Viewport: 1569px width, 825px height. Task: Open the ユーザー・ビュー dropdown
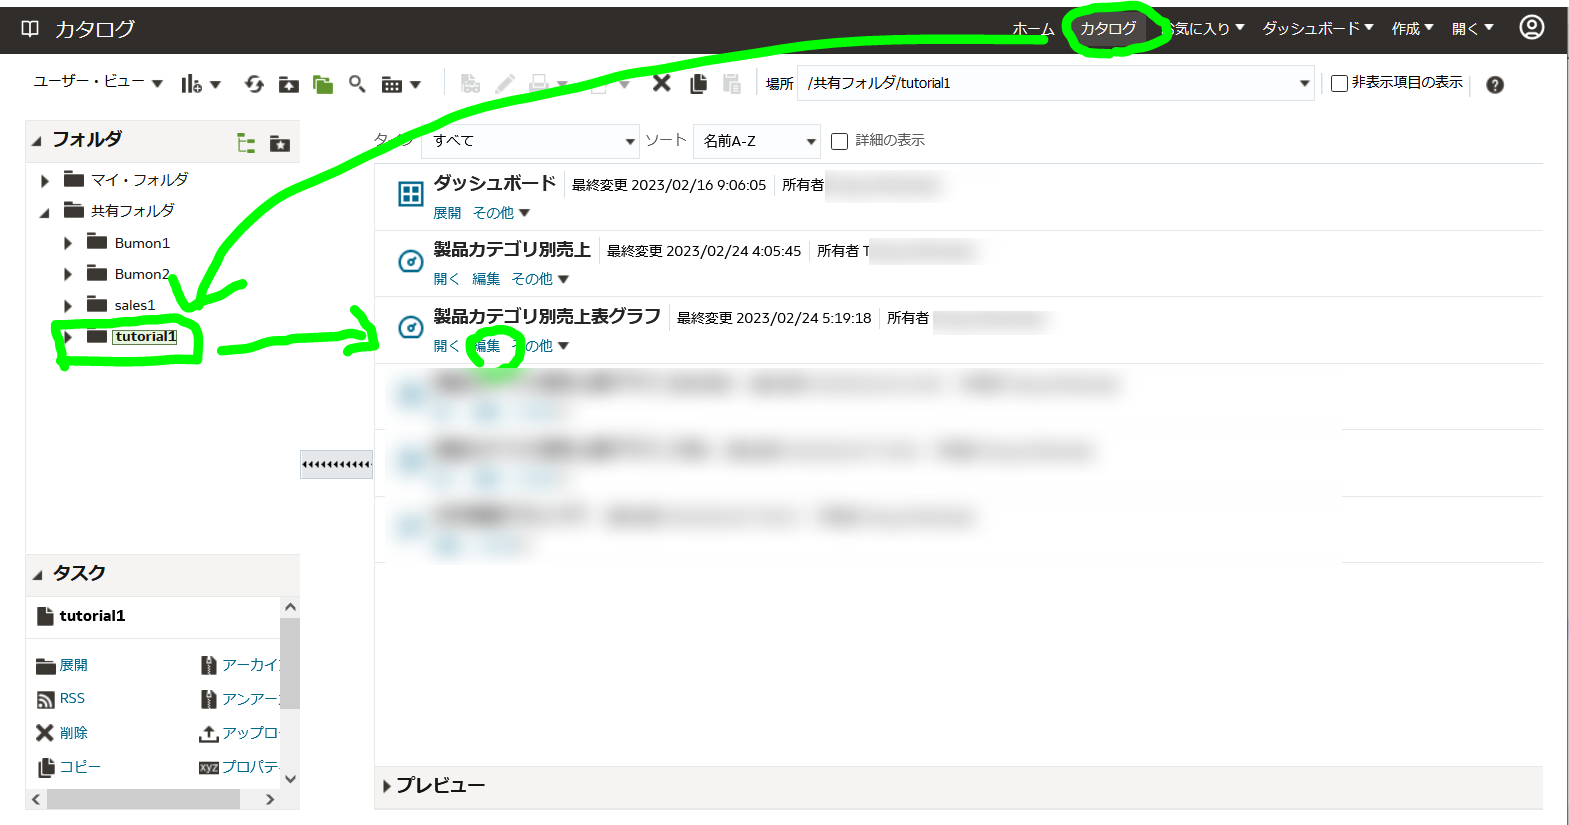tap(98, 82)
